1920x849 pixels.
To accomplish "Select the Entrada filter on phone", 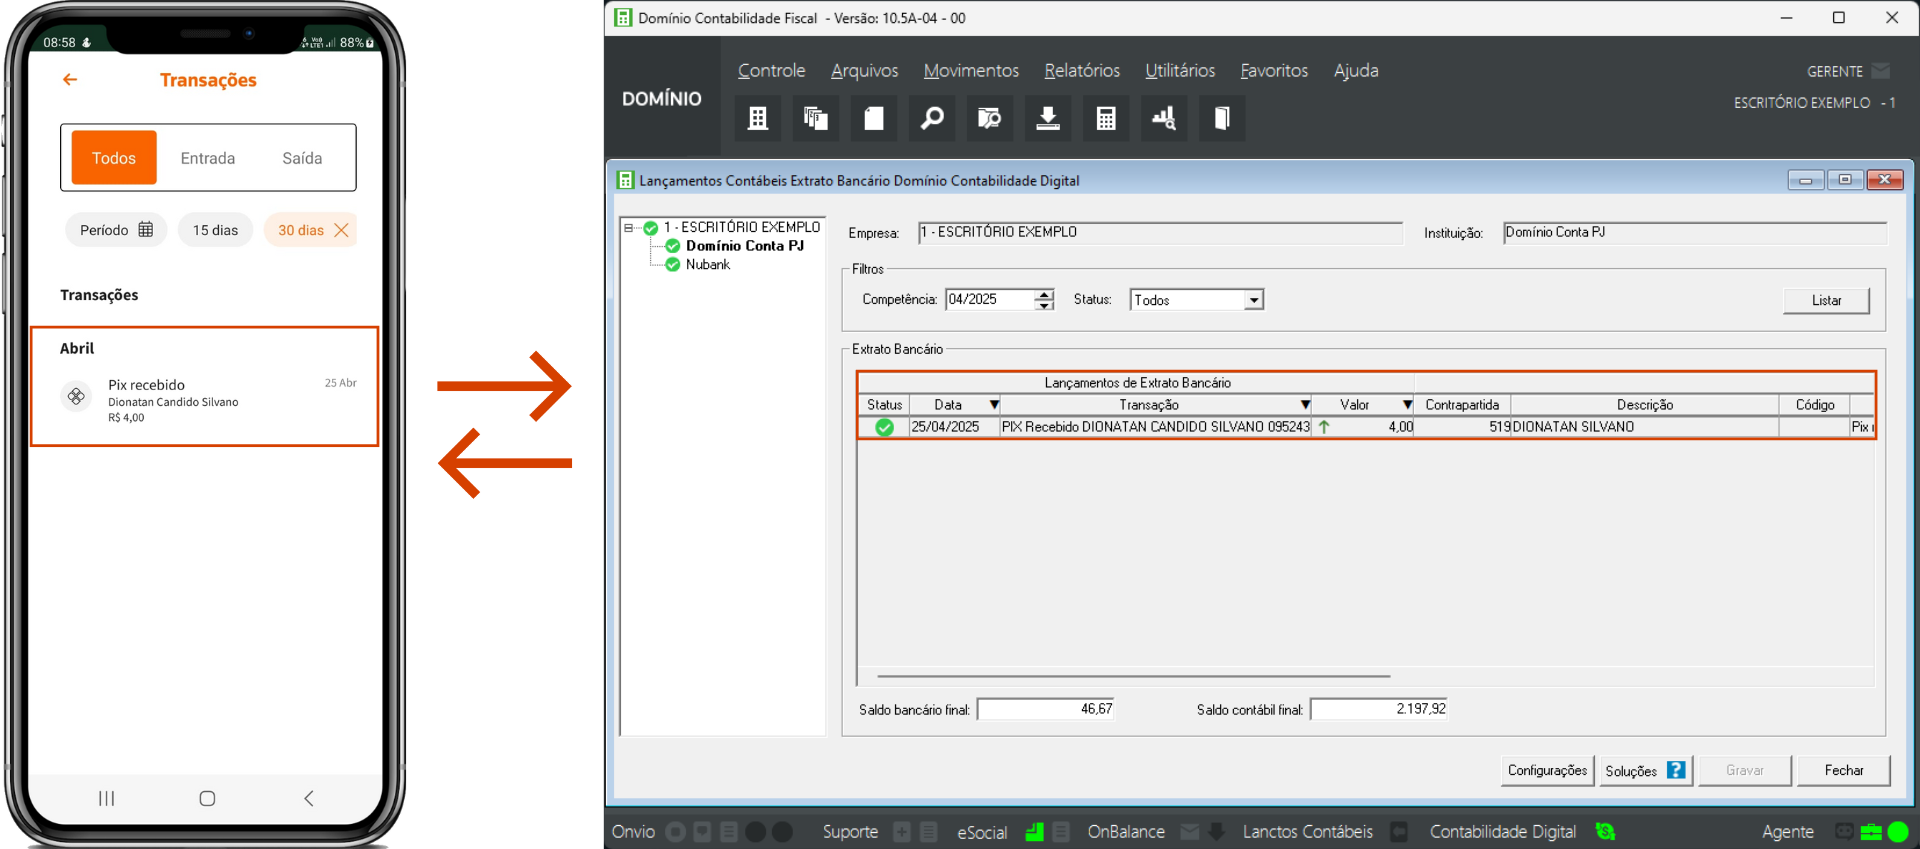I will pos(208,158).
